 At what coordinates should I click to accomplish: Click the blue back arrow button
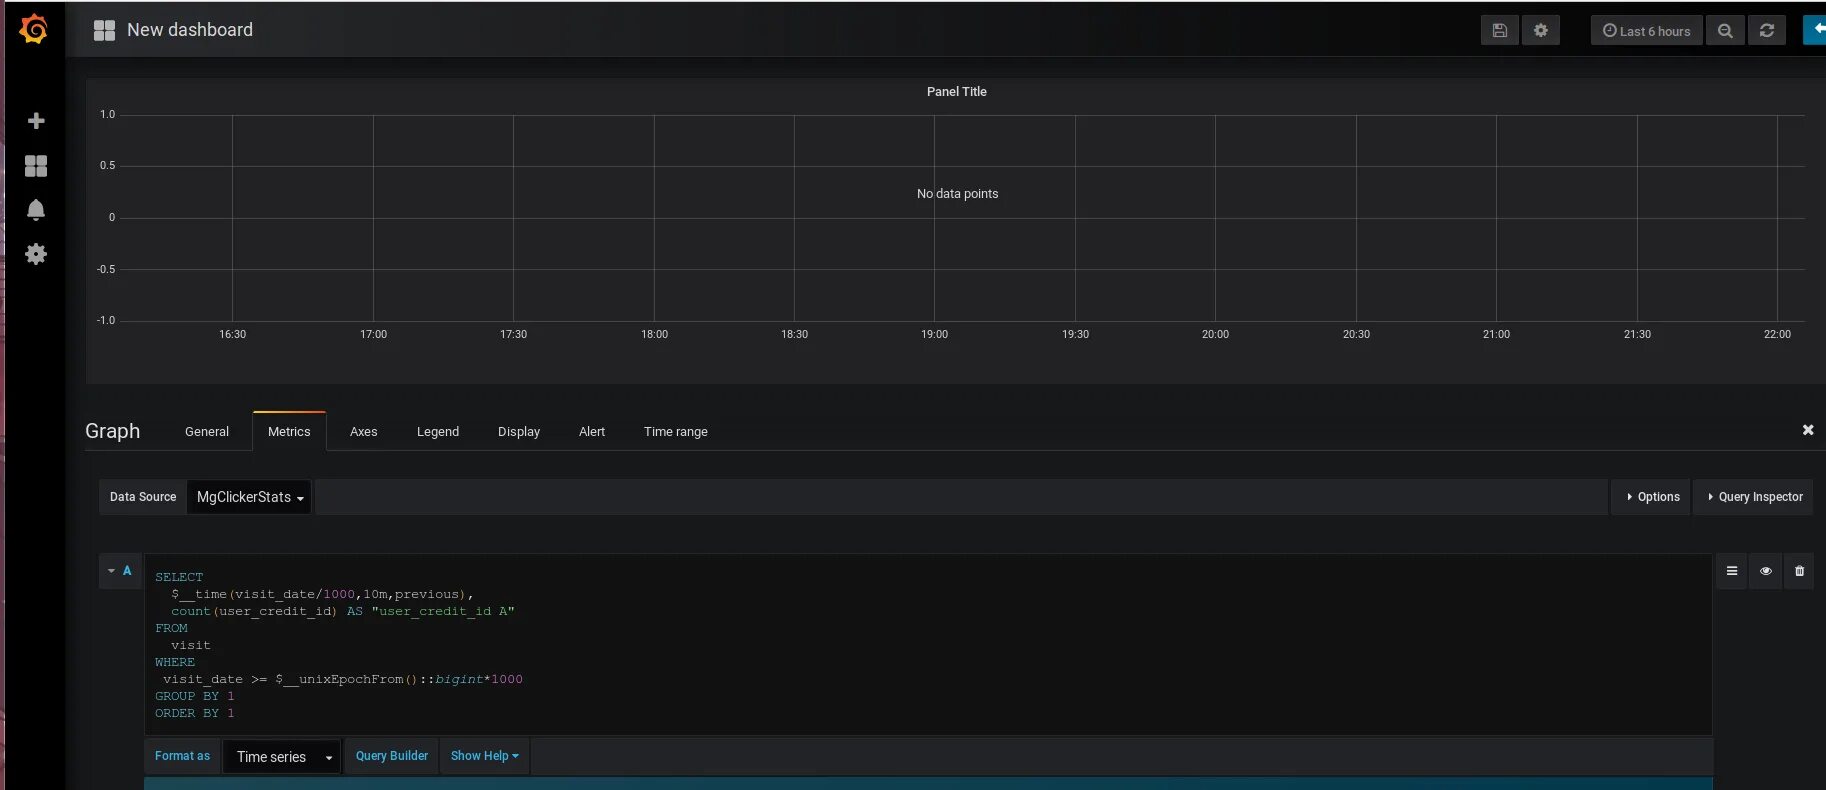click(x=1815, y=30)
